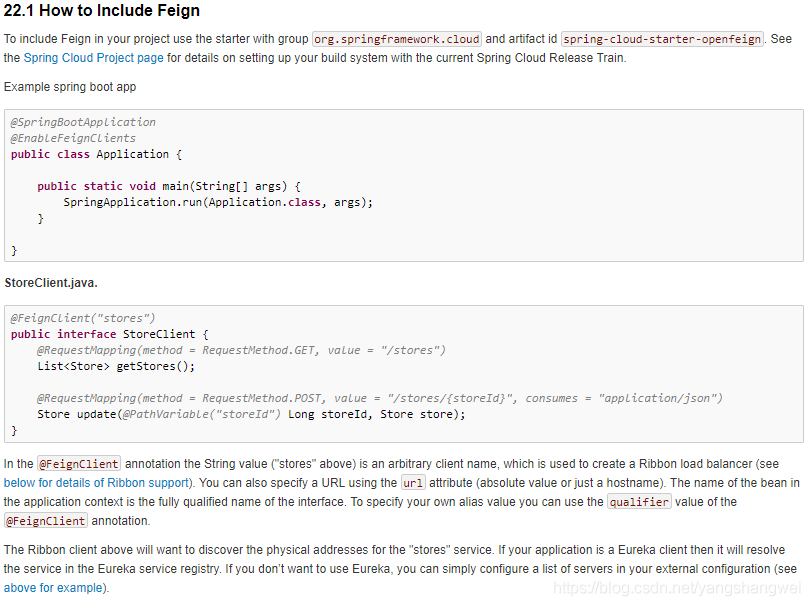Open the Spring Cloud Project page link

[x=93, y=58]
